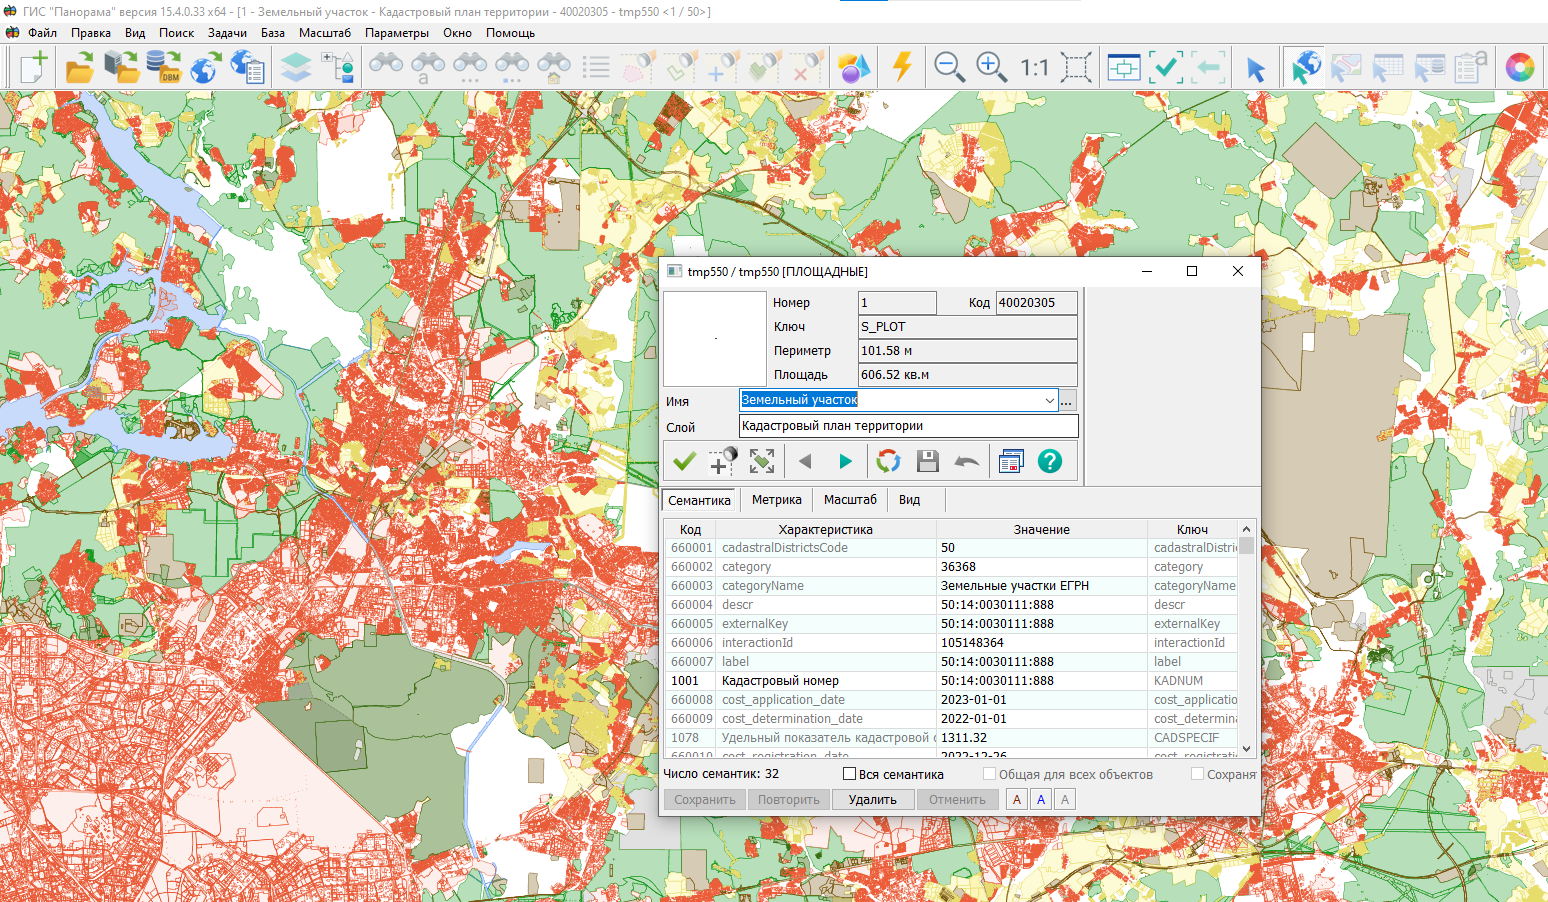Open the Поиск menu
Screen dimensions: 1548x902
coord(176,33)
